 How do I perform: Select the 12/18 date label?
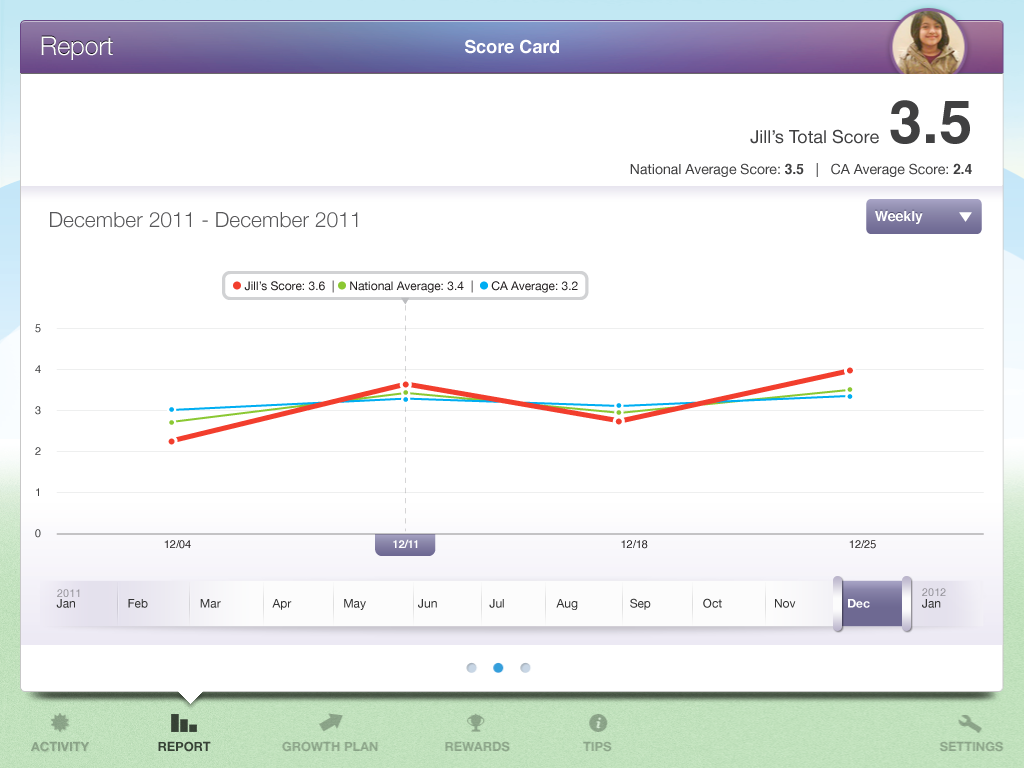click(633, 544)
